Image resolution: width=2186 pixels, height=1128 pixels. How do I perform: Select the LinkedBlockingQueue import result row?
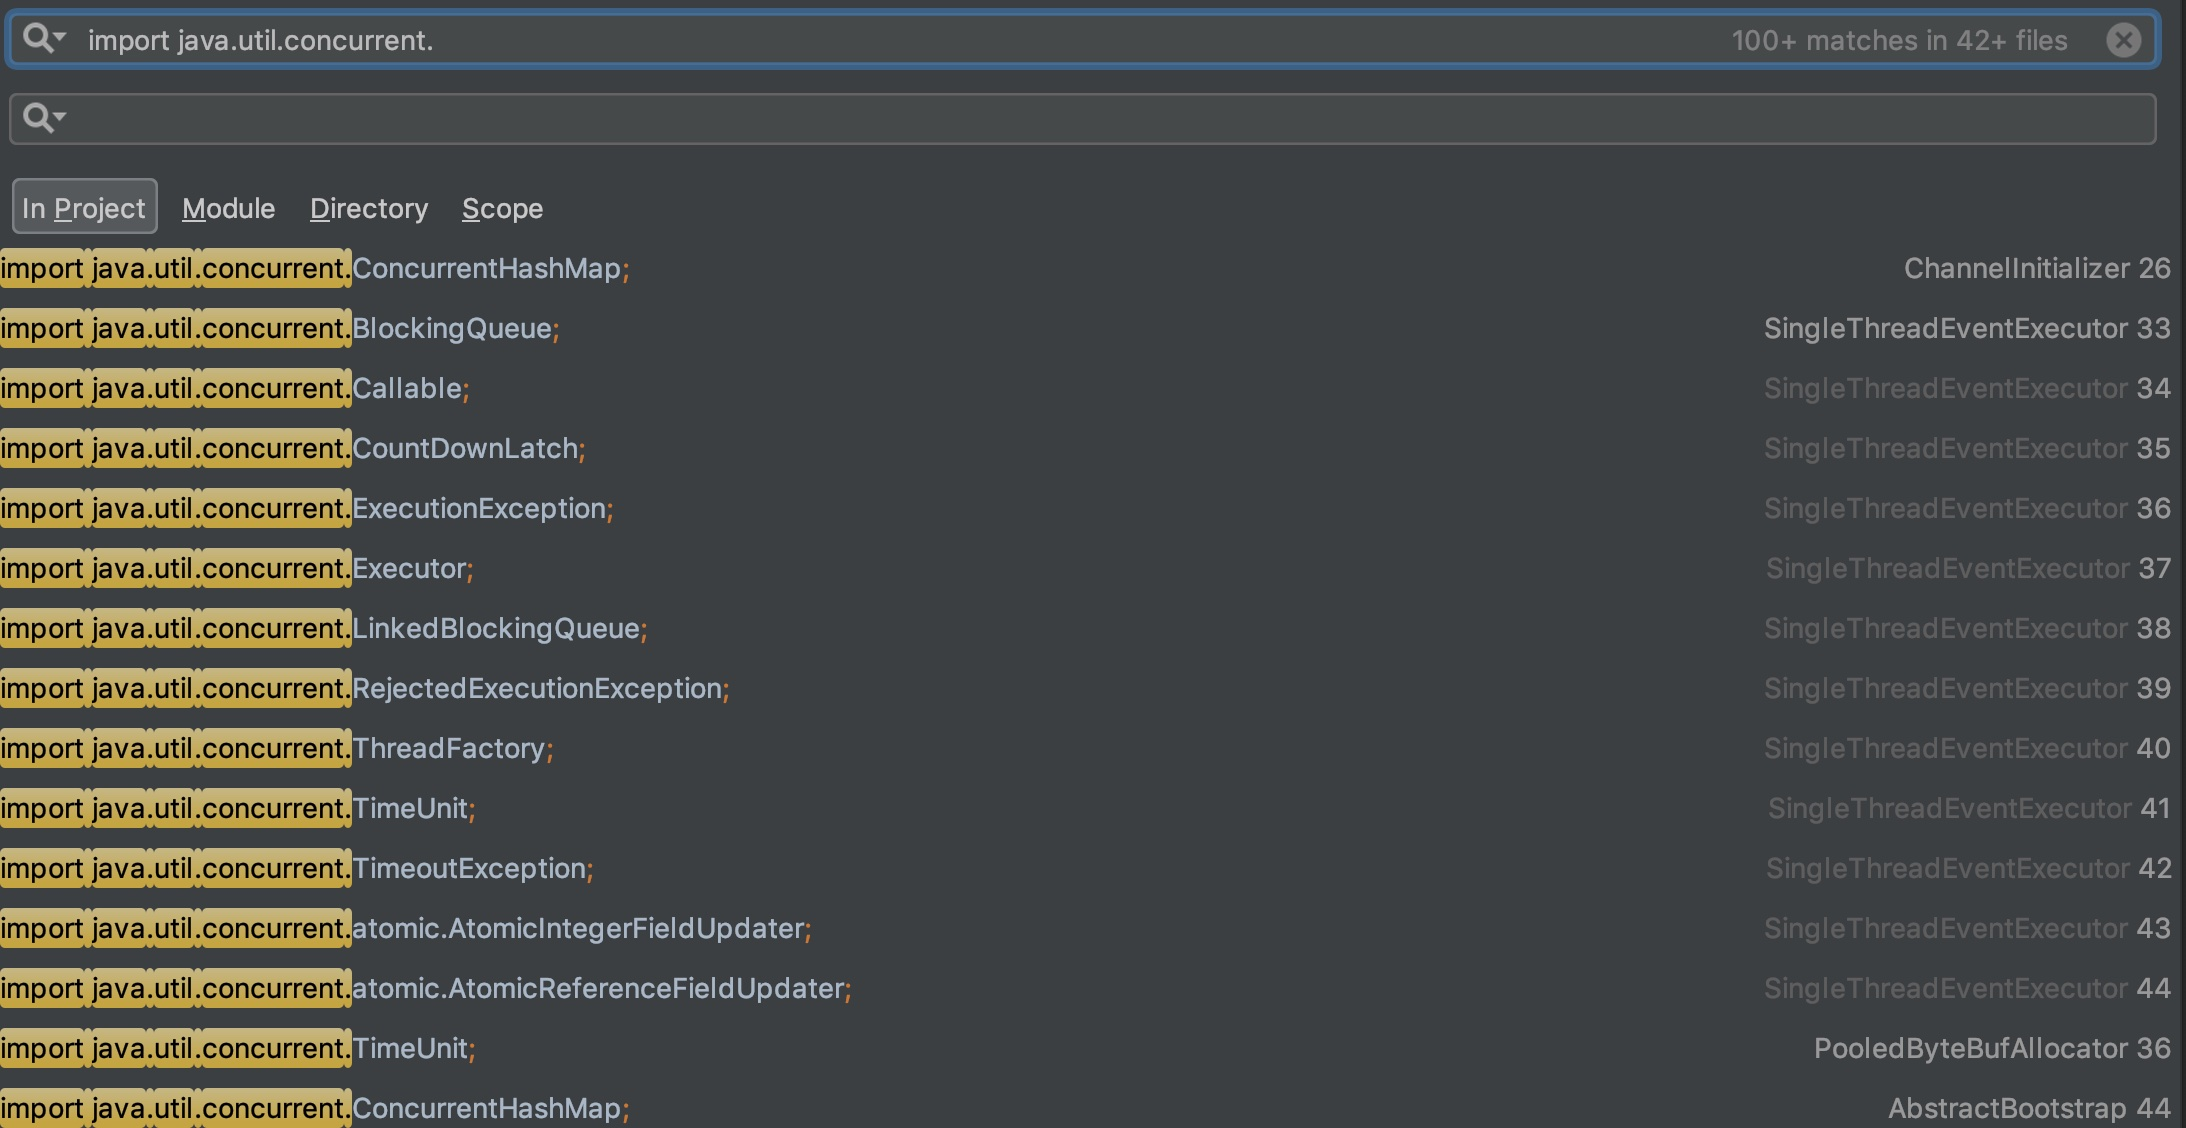(x=1092, y=628)
